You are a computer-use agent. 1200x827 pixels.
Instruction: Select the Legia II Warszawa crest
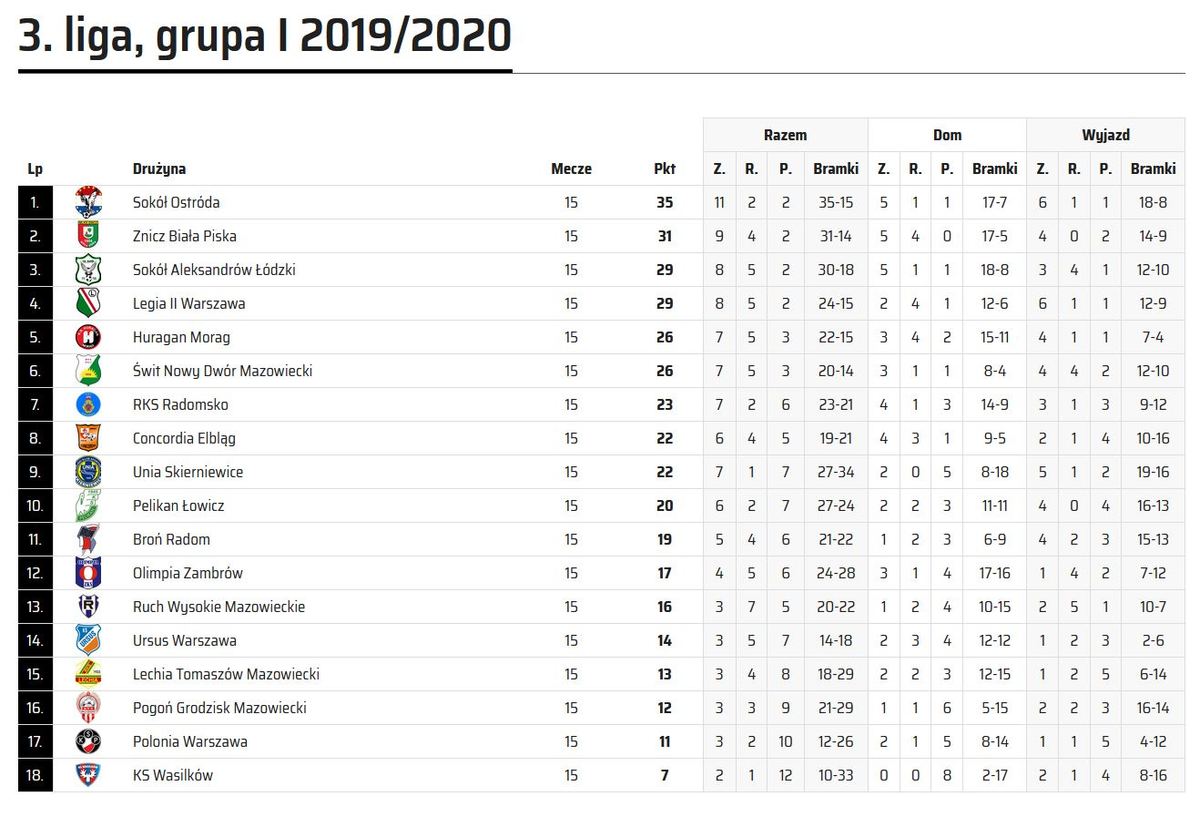click(x=88, y=303)
